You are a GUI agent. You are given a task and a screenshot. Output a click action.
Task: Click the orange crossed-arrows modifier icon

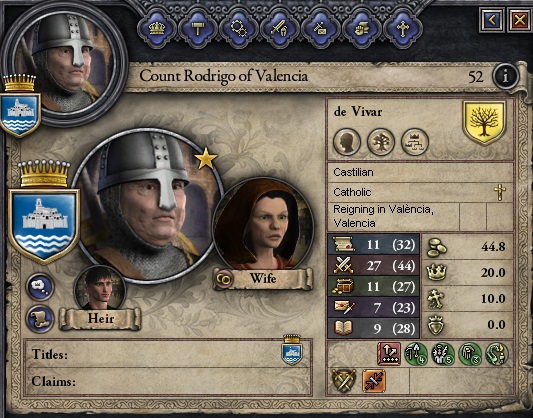pyautogui.click(x=374, y=381)
